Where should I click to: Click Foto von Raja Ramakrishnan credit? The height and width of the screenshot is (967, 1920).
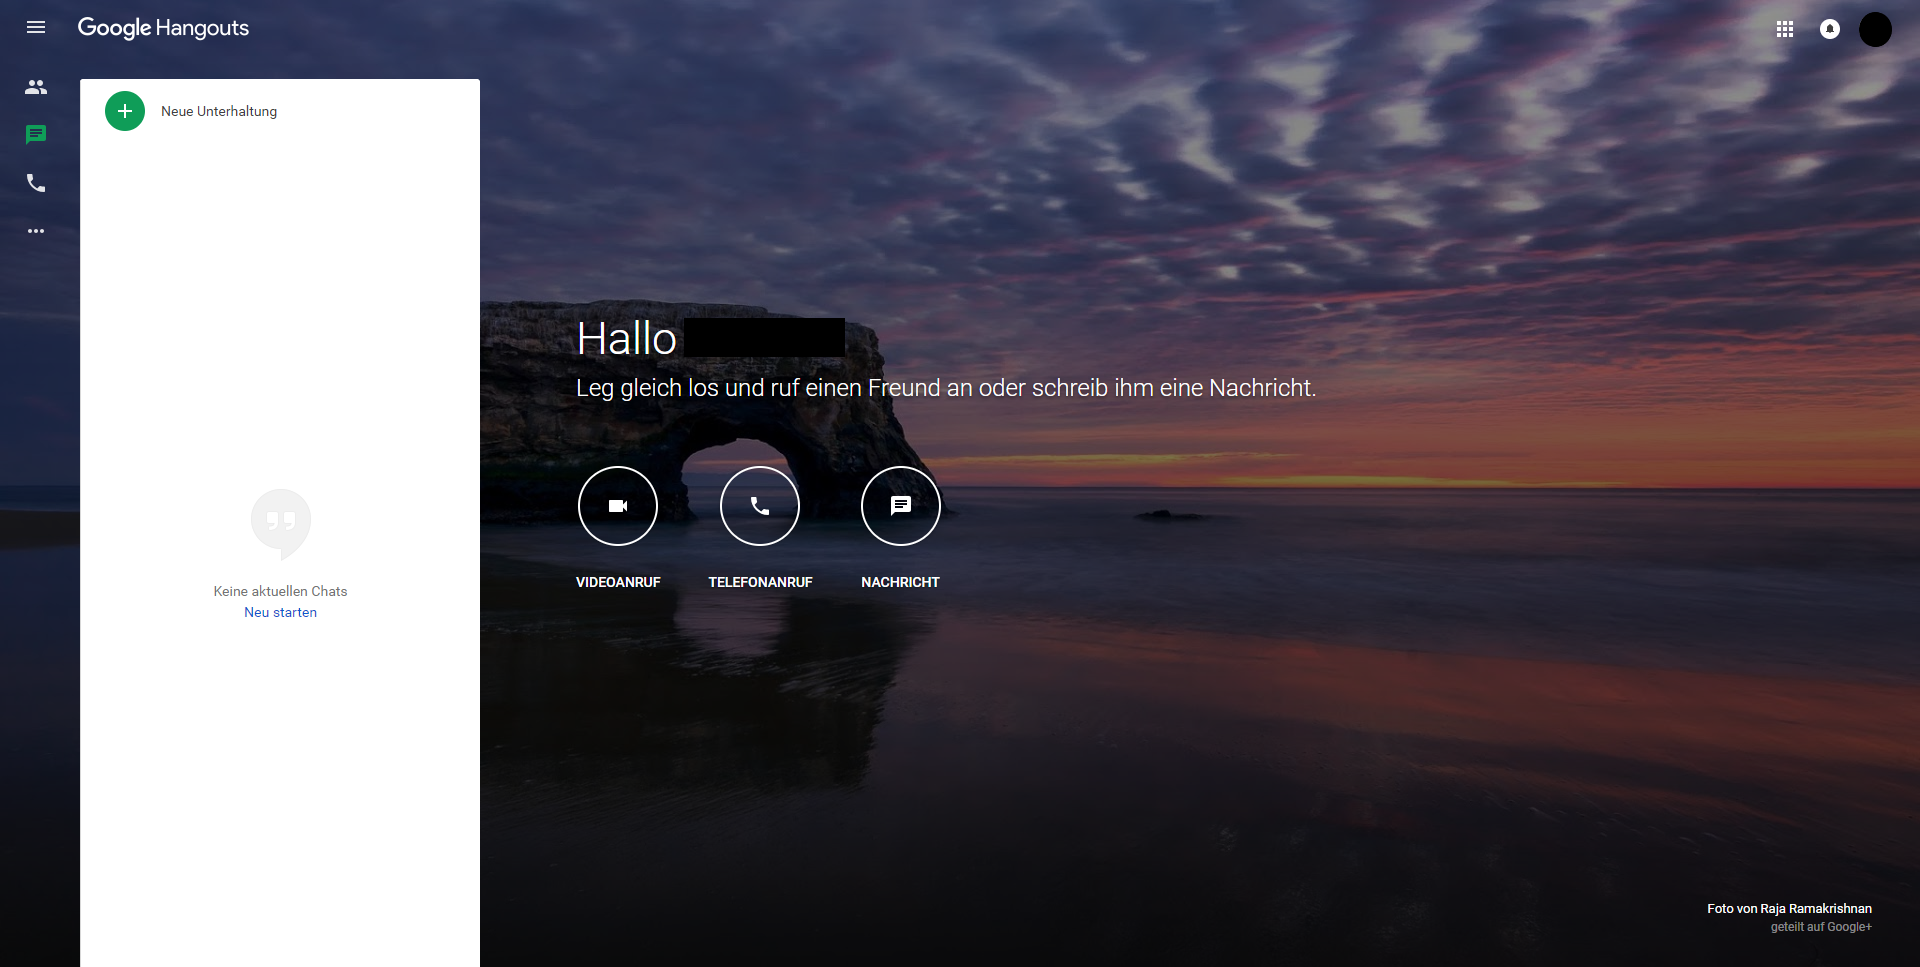(x=1789, y=909)
